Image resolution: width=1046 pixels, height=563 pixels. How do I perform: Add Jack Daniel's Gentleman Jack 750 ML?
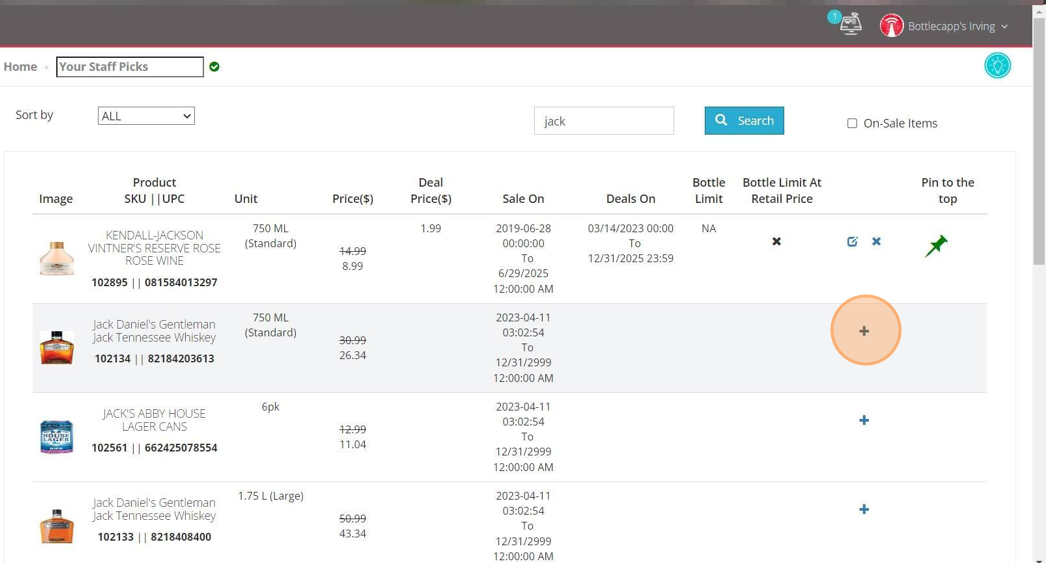[x=864, y=331]
